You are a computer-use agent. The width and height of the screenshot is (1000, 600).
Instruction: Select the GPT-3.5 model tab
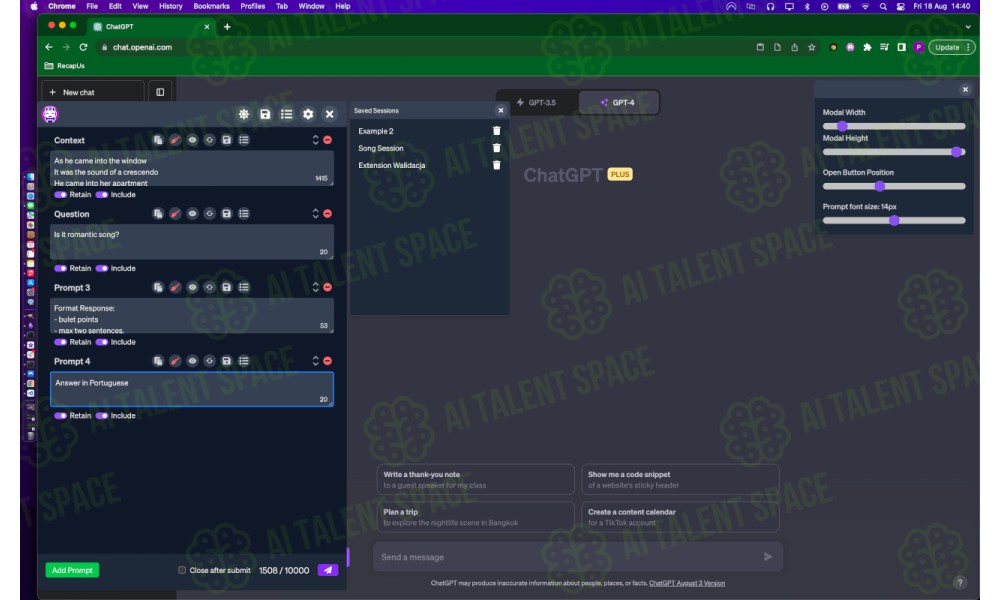point(537,103)
